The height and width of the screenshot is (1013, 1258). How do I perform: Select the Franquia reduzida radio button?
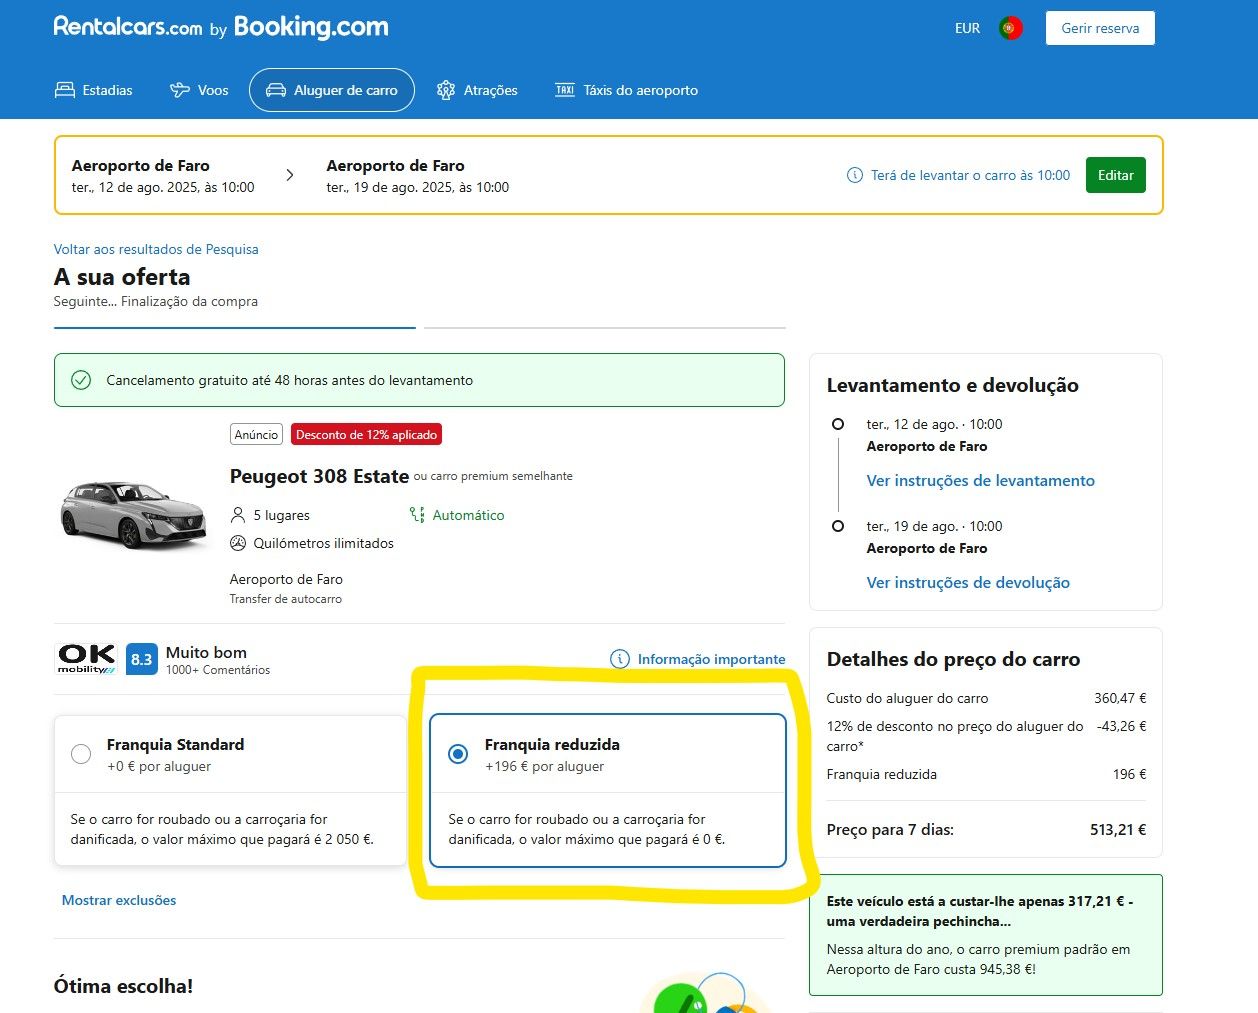pos(458,754)
